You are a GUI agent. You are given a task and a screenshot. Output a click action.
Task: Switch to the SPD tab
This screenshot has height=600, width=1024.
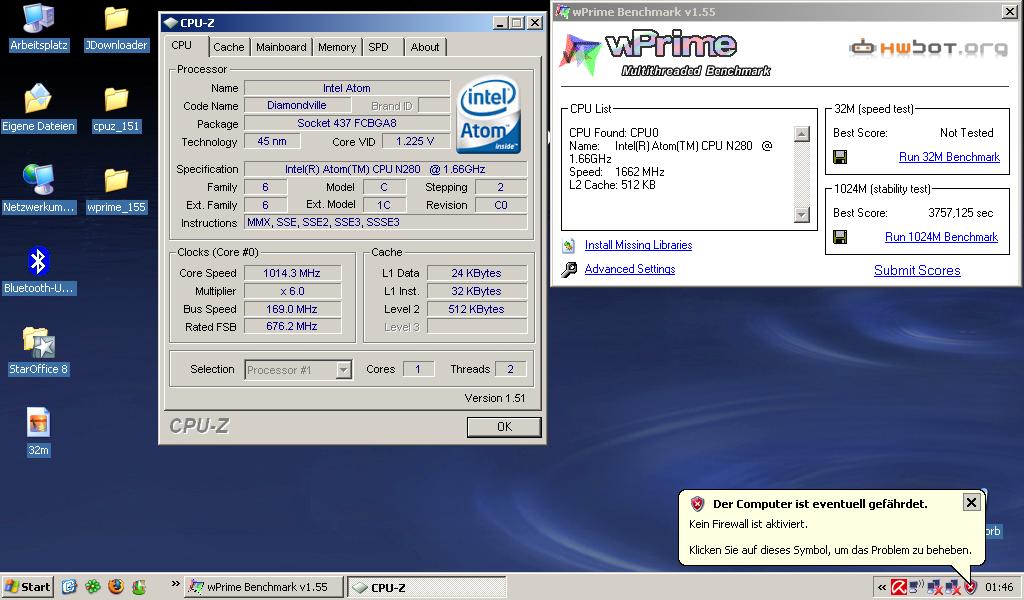pos(378,47)
